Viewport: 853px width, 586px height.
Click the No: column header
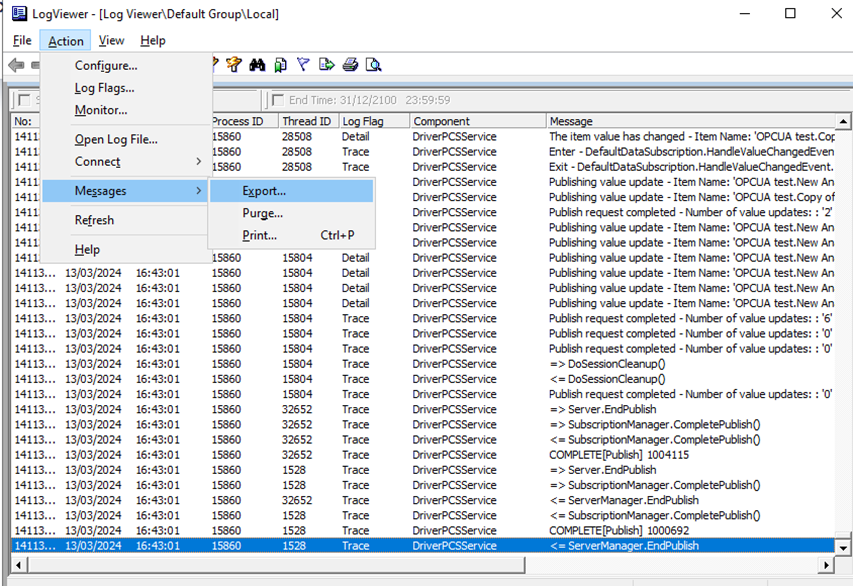tap(26, 121)
